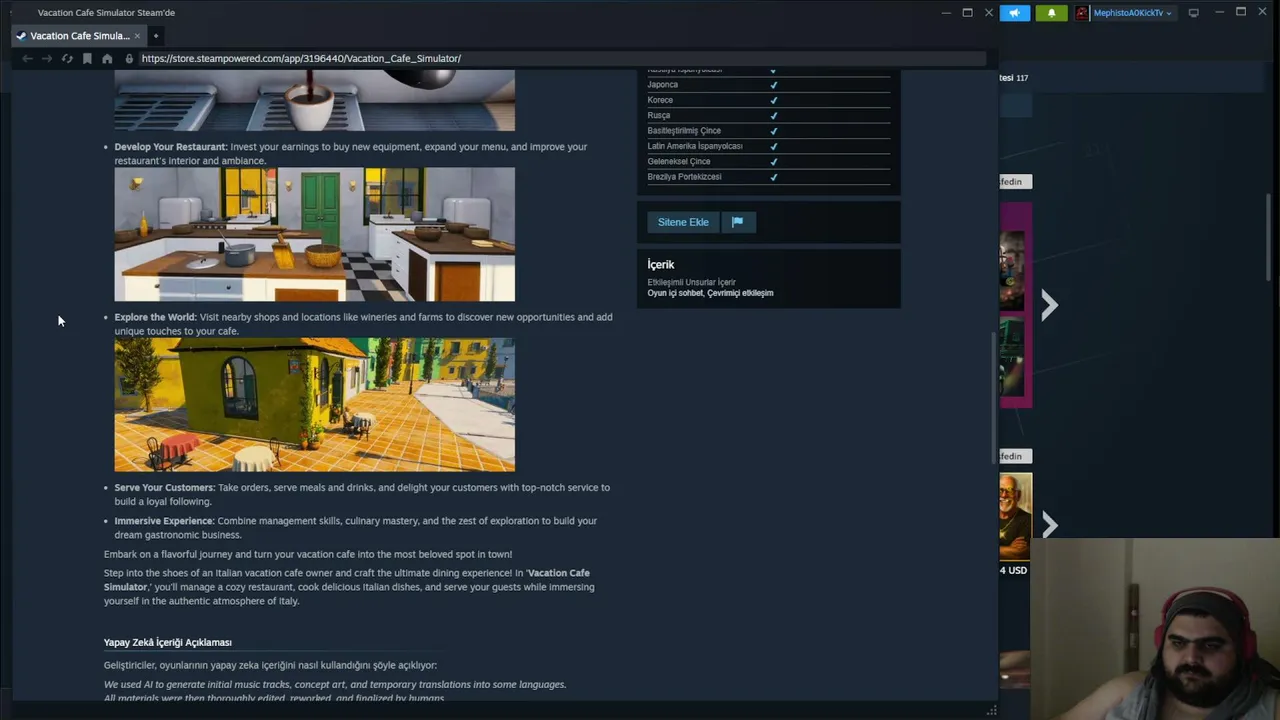The image size is (1280, 720).
Task: Click the bearded man game capsule
Action: pos(1015,516)
